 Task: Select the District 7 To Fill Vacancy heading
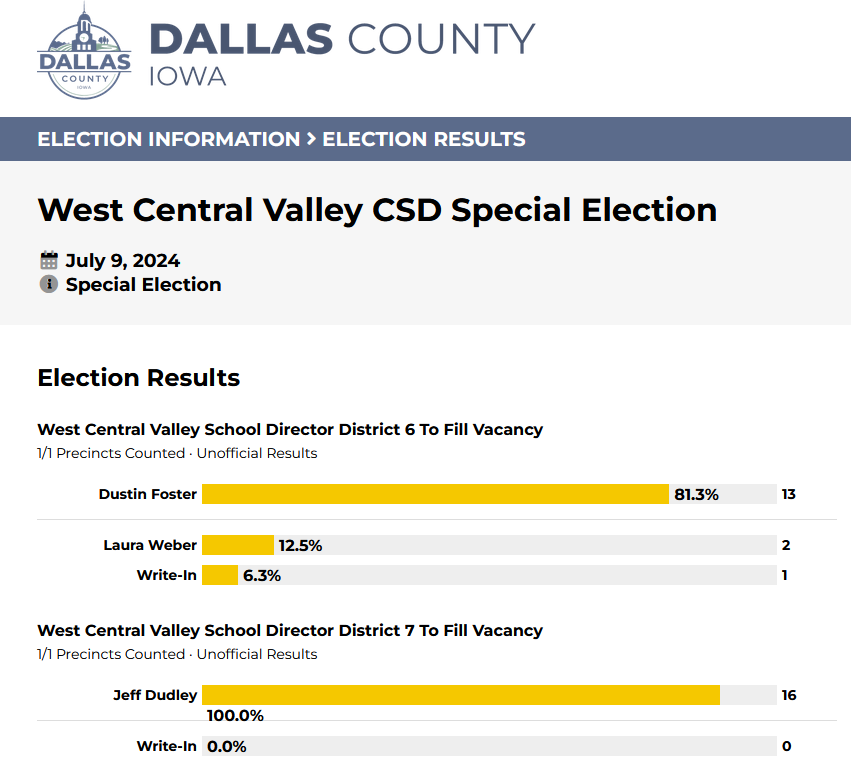coord(290,630)
